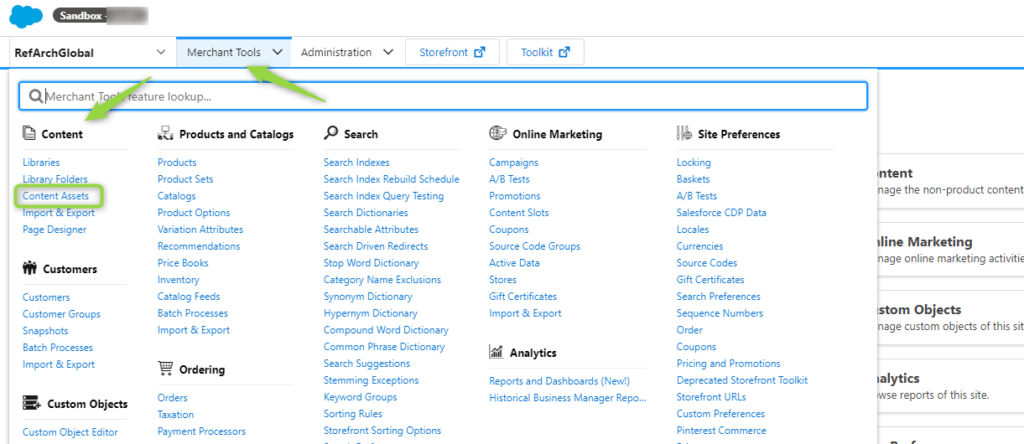Screen dimensions: 1024x444
Task: Click the Ordering shopping cart icon
Action: 165,369
